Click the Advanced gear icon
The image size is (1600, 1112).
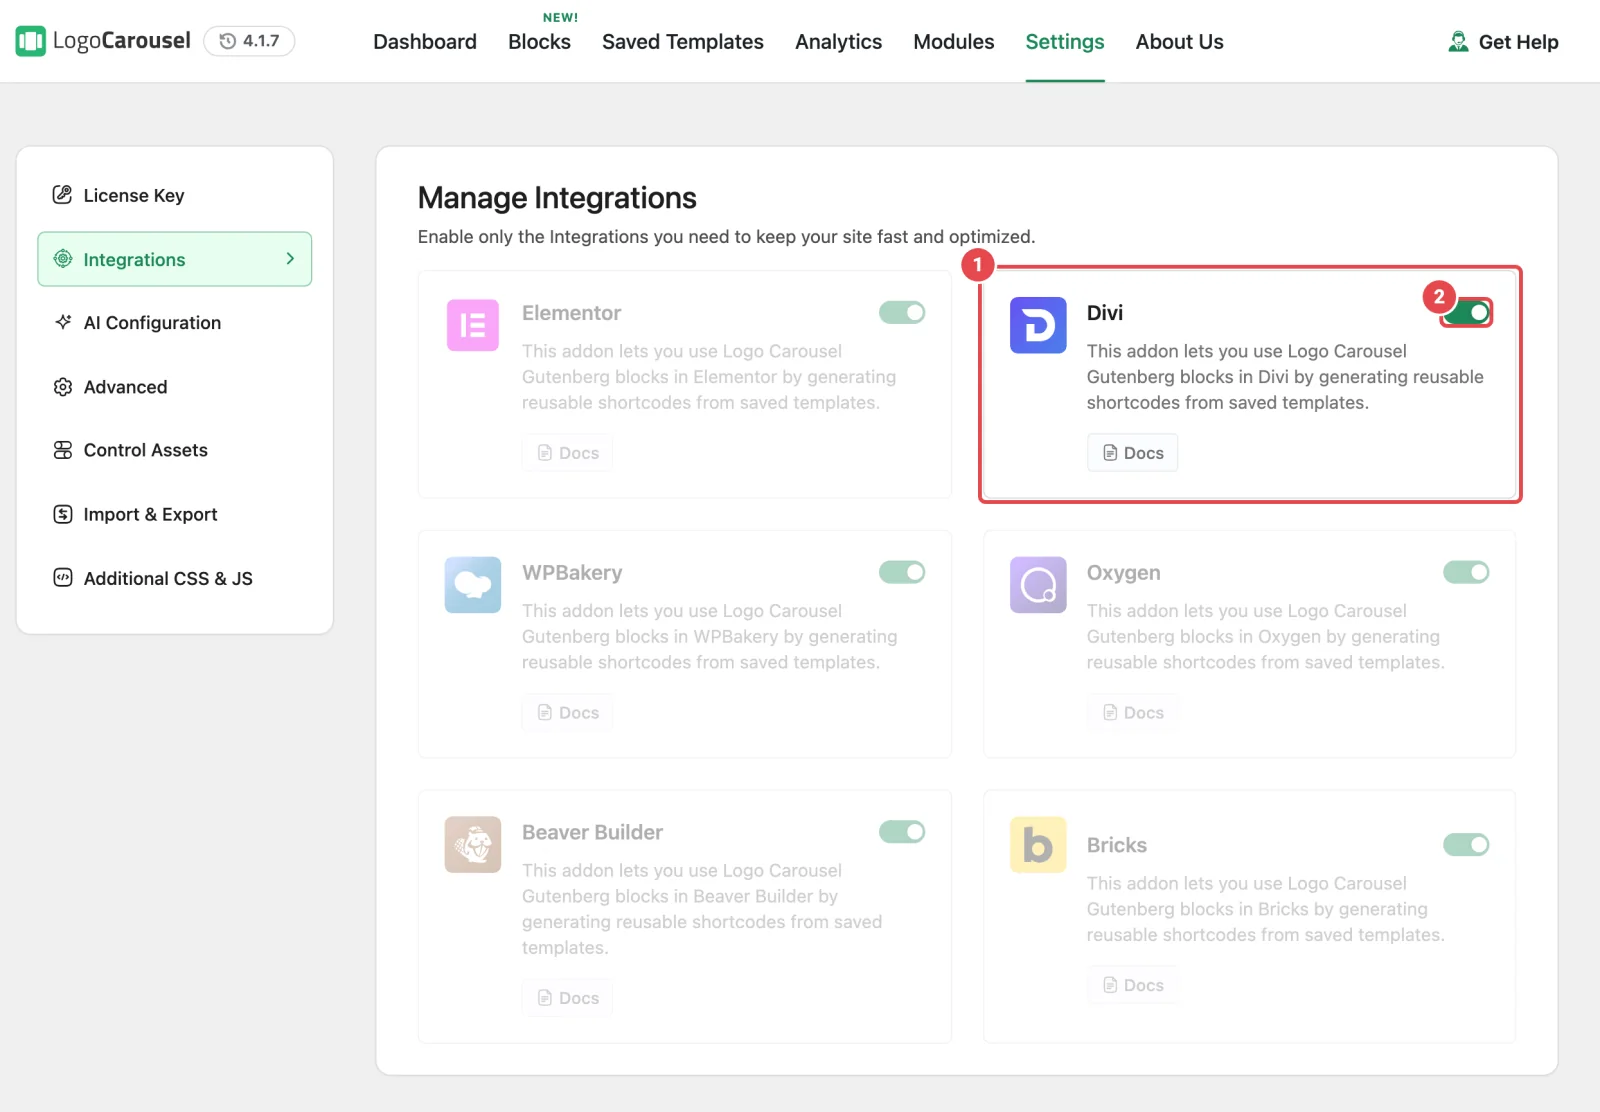coord(62,387)
